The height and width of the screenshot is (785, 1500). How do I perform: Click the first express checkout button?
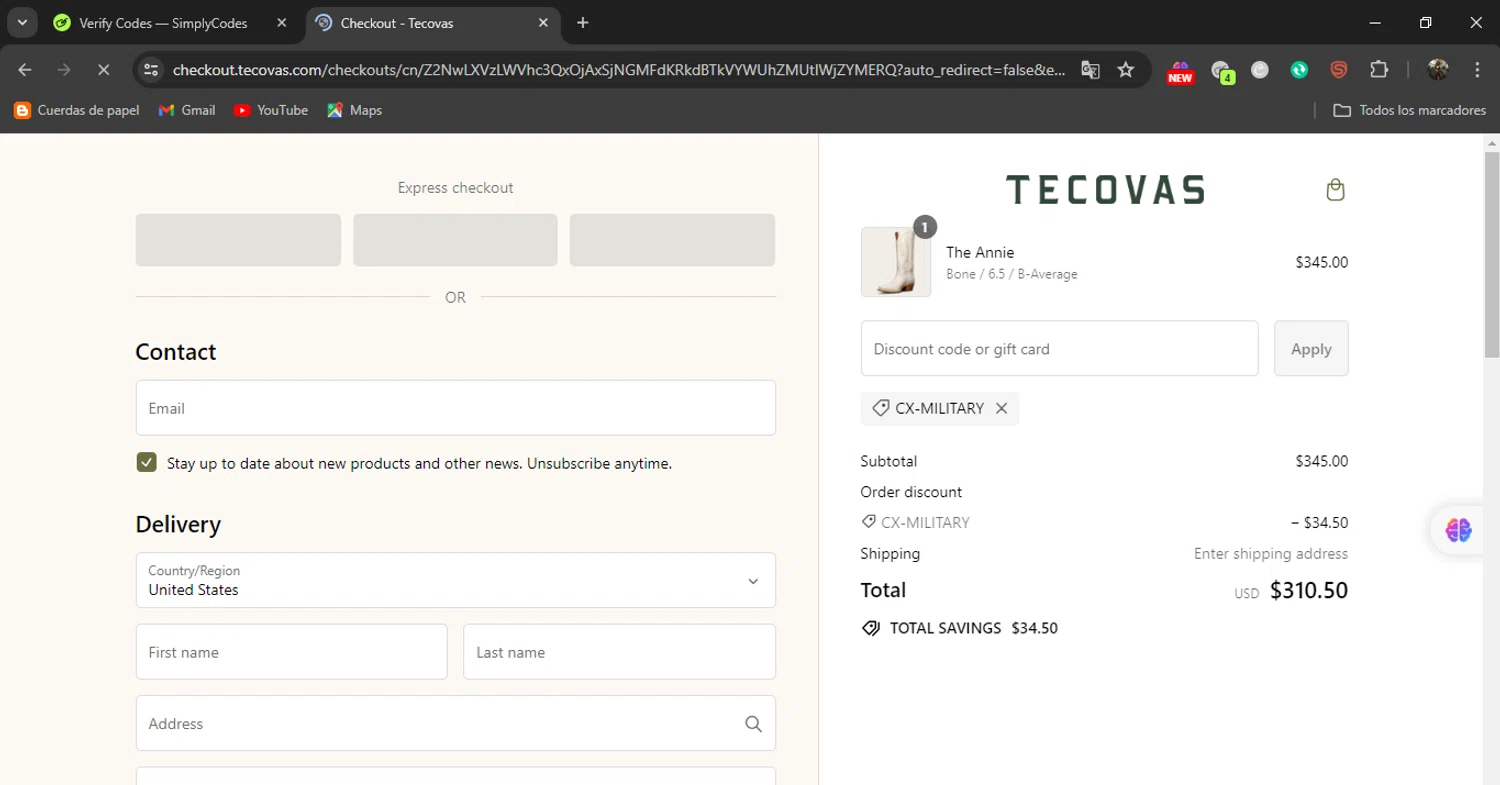(x=238, y=240)
